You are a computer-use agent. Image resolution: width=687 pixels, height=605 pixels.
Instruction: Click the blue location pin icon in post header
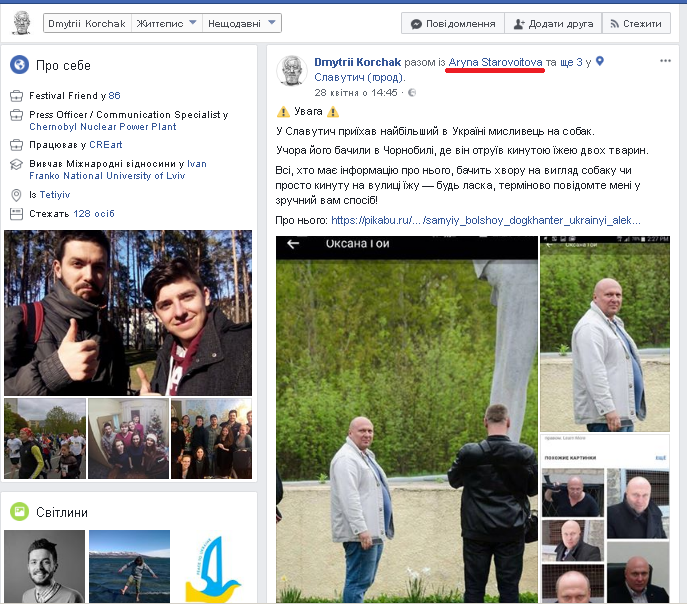pos(600,61)
